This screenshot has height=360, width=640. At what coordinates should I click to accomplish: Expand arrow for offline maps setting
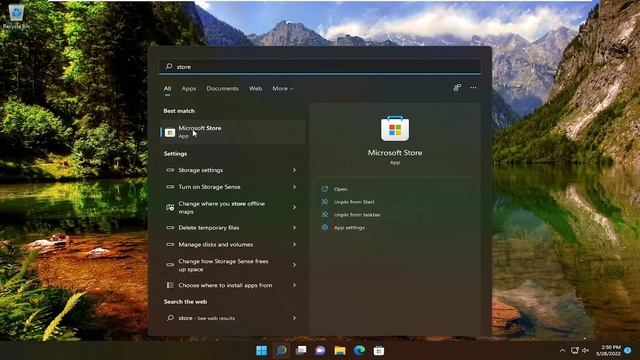(x=294, y=207)
